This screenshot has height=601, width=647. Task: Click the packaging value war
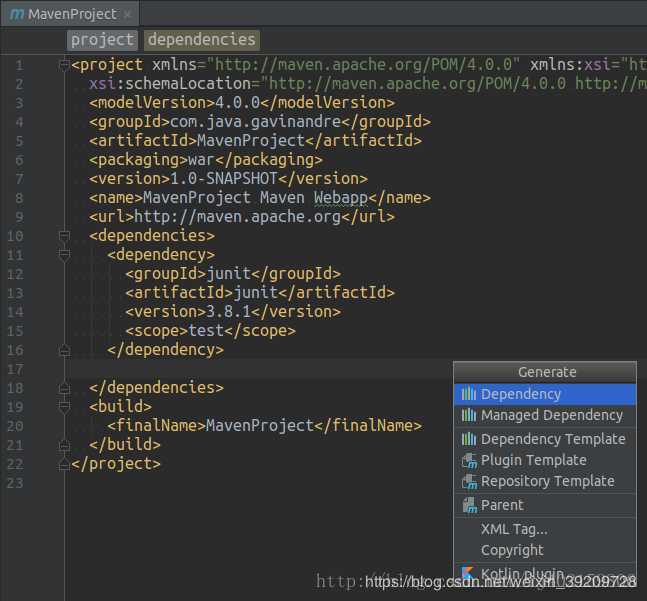(201, 160)
